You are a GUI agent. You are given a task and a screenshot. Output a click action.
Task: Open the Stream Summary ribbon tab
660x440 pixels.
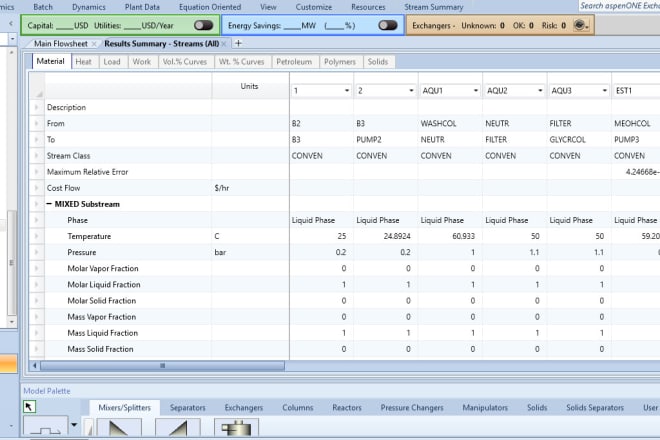point(434,7)
